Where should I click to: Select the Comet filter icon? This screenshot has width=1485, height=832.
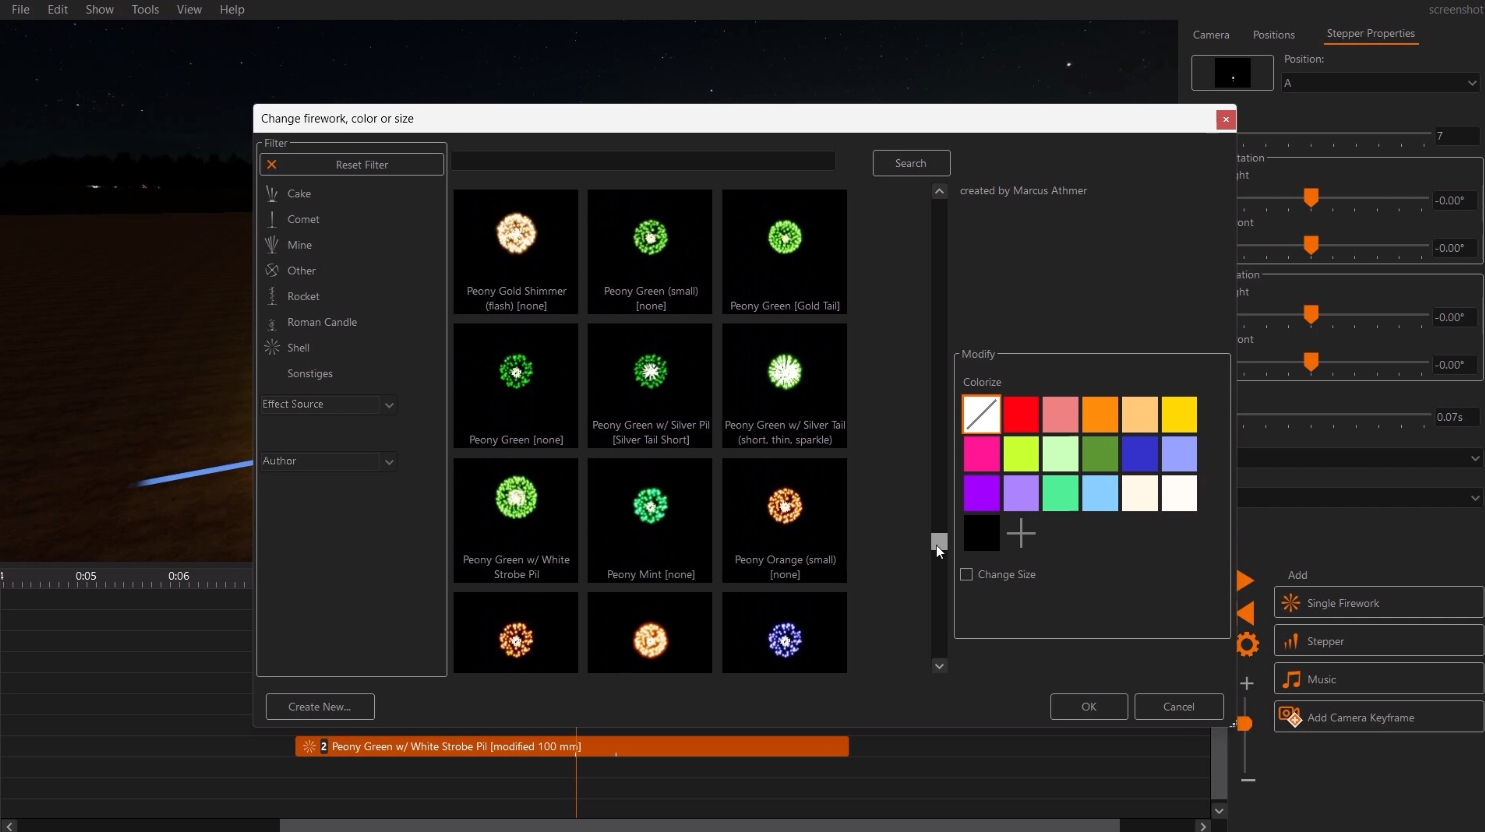[x=272, y=219]
